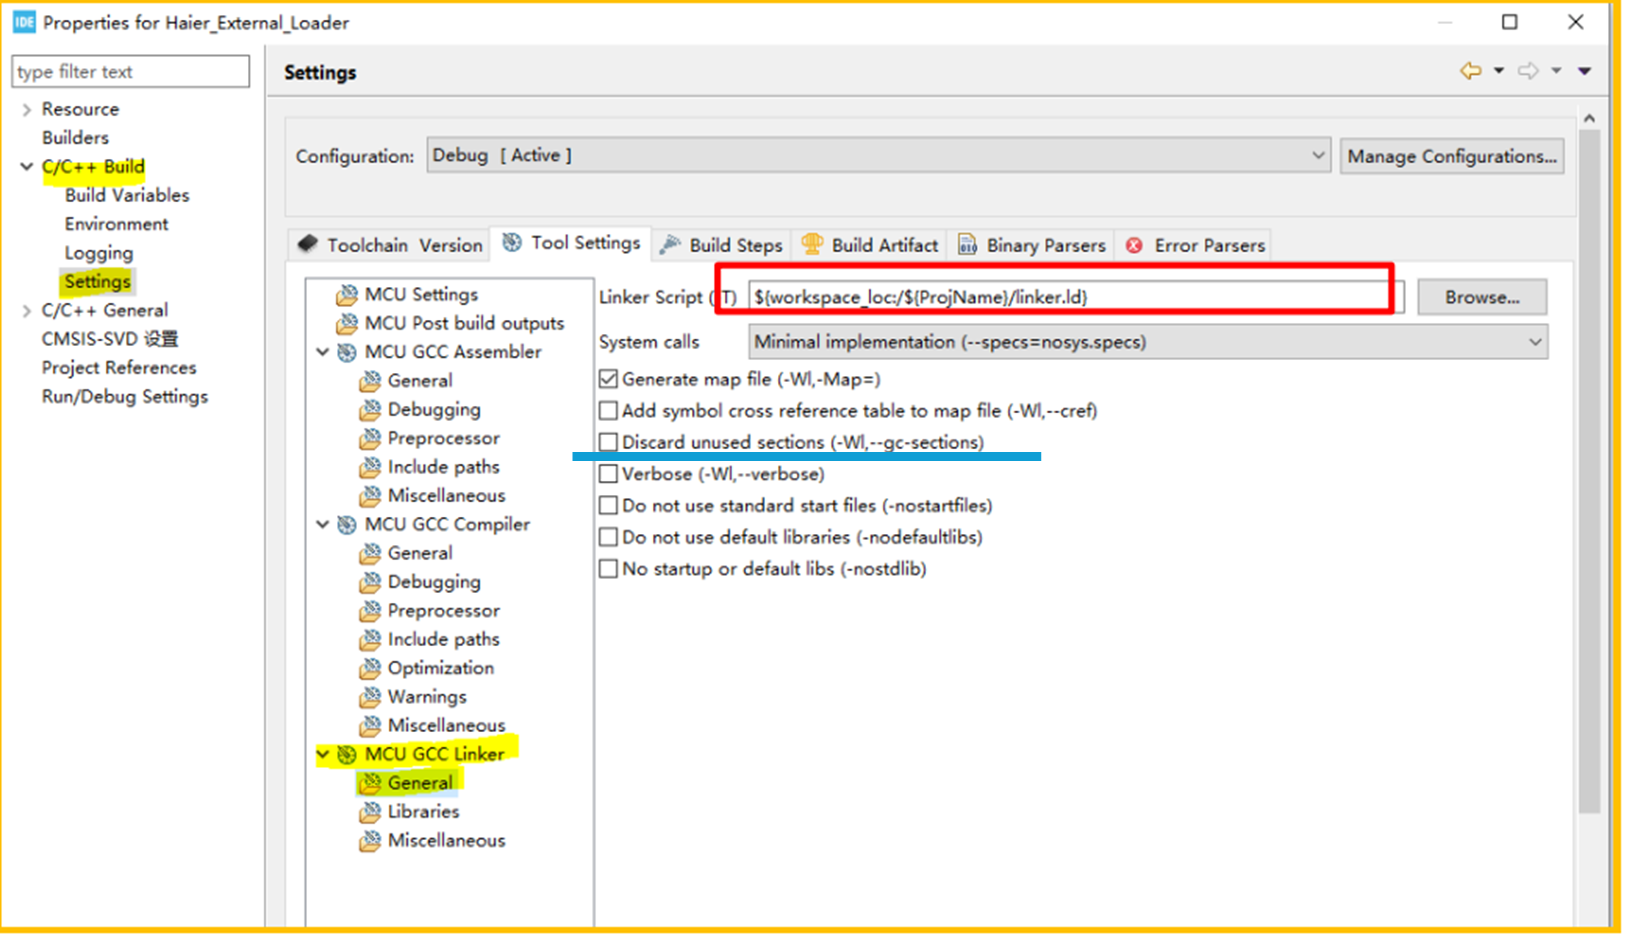The width and height of the screenshot is (1632, 941).
Task: Open the Warnings settings of the compiler
Action: pos(426,696)
